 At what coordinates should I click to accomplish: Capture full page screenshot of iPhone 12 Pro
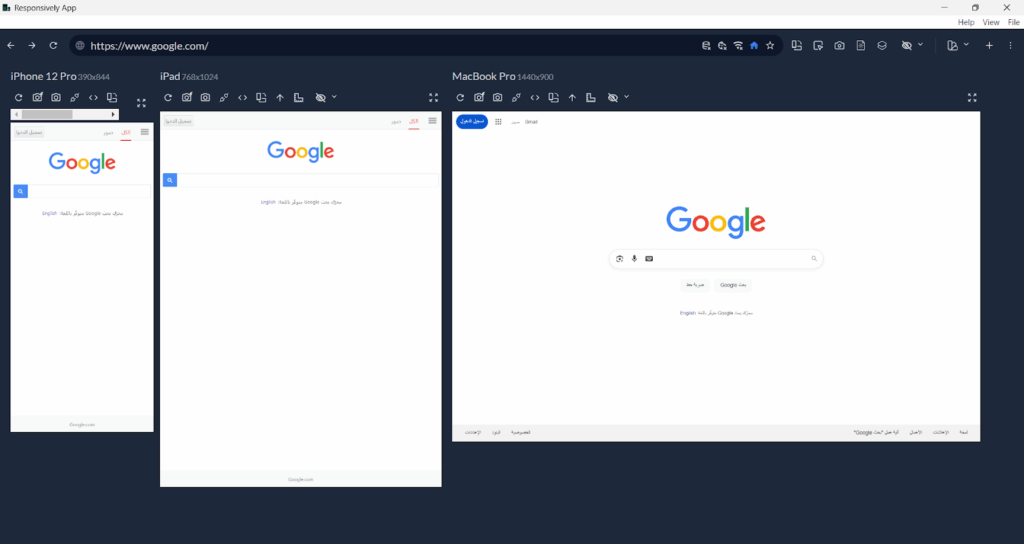[56, 97]
